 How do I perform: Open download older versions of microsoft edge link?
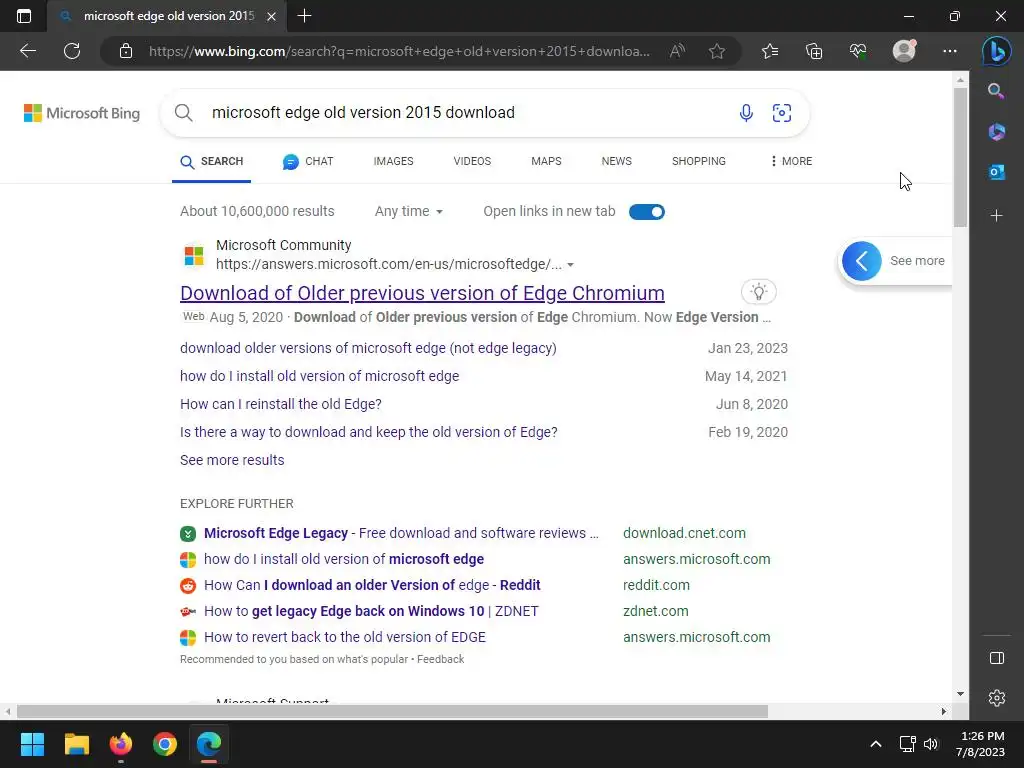pos(368,348)
